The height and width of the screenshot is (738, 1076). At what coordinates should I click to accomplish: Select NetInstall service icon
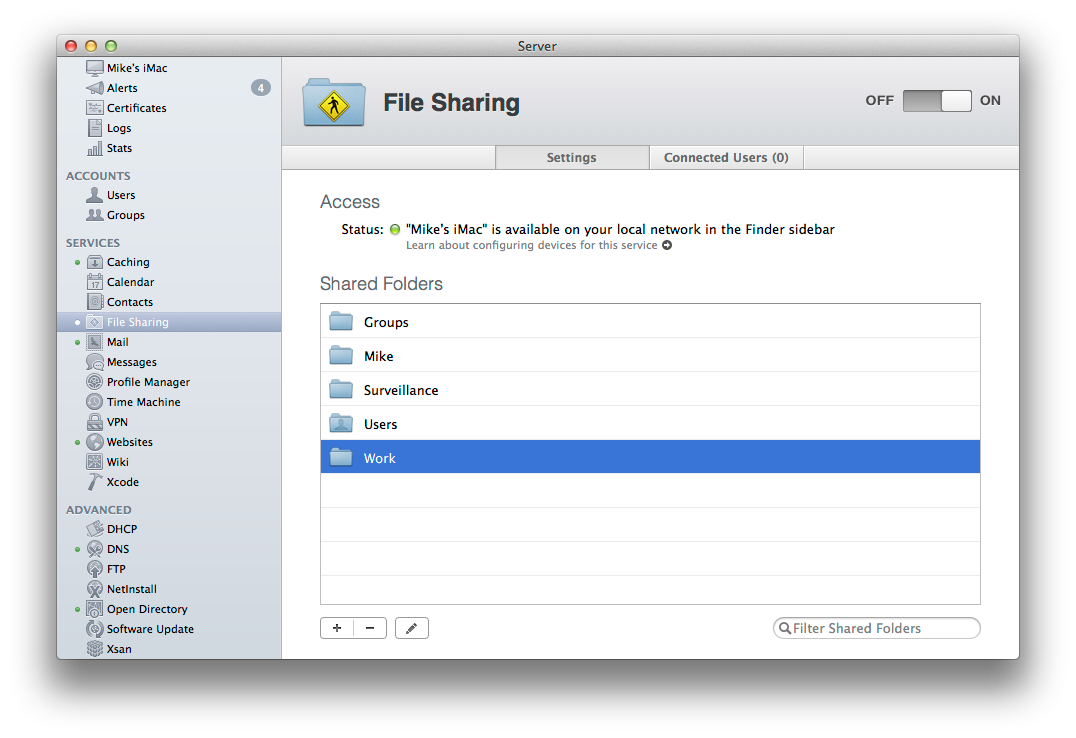[95, 588]
